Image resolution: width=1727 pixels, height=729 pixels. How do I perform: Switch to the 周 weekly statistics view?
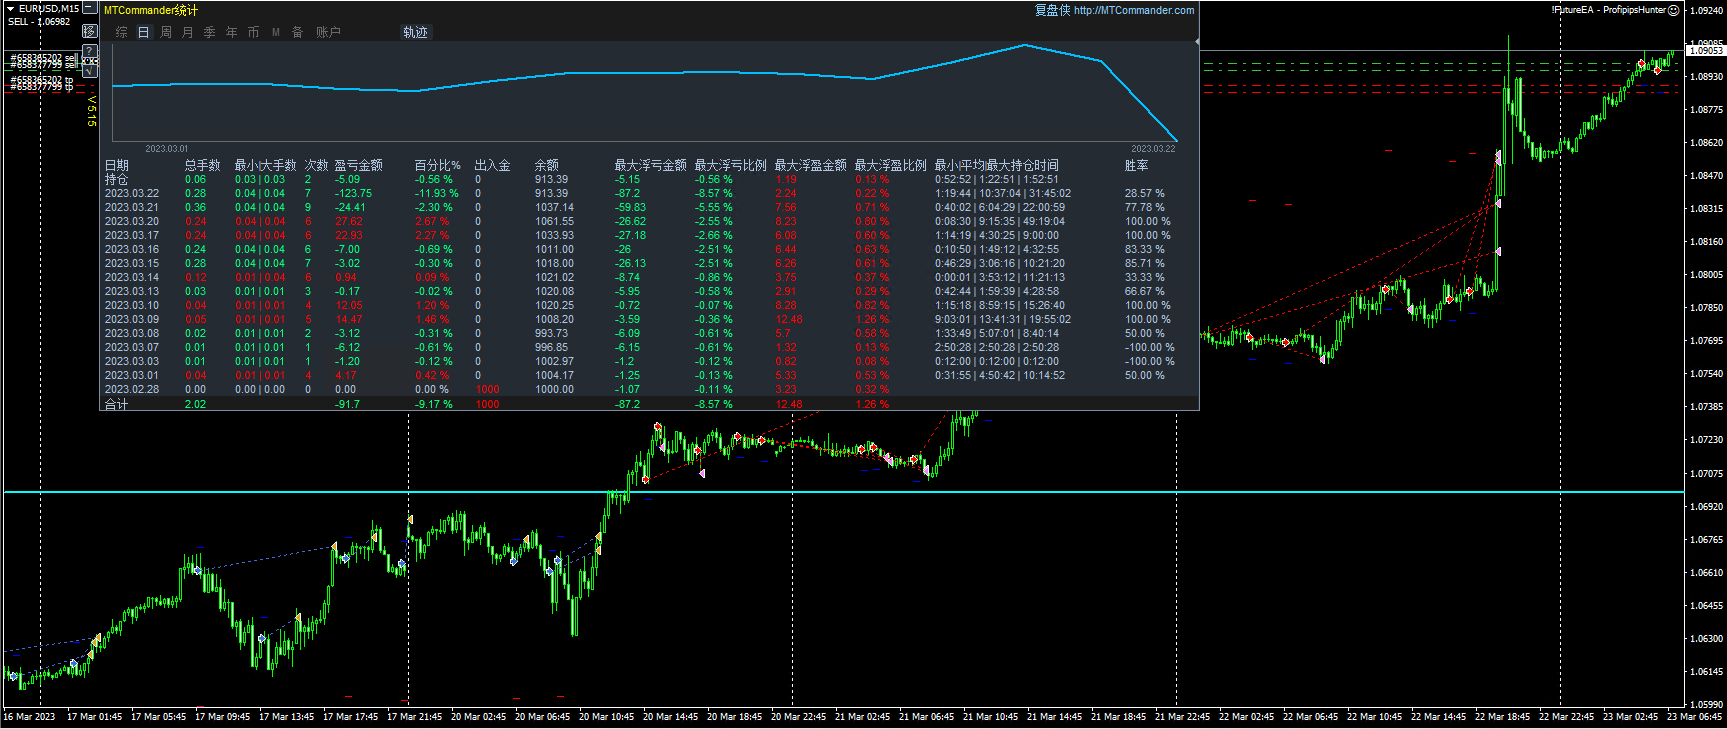(166, 32)
